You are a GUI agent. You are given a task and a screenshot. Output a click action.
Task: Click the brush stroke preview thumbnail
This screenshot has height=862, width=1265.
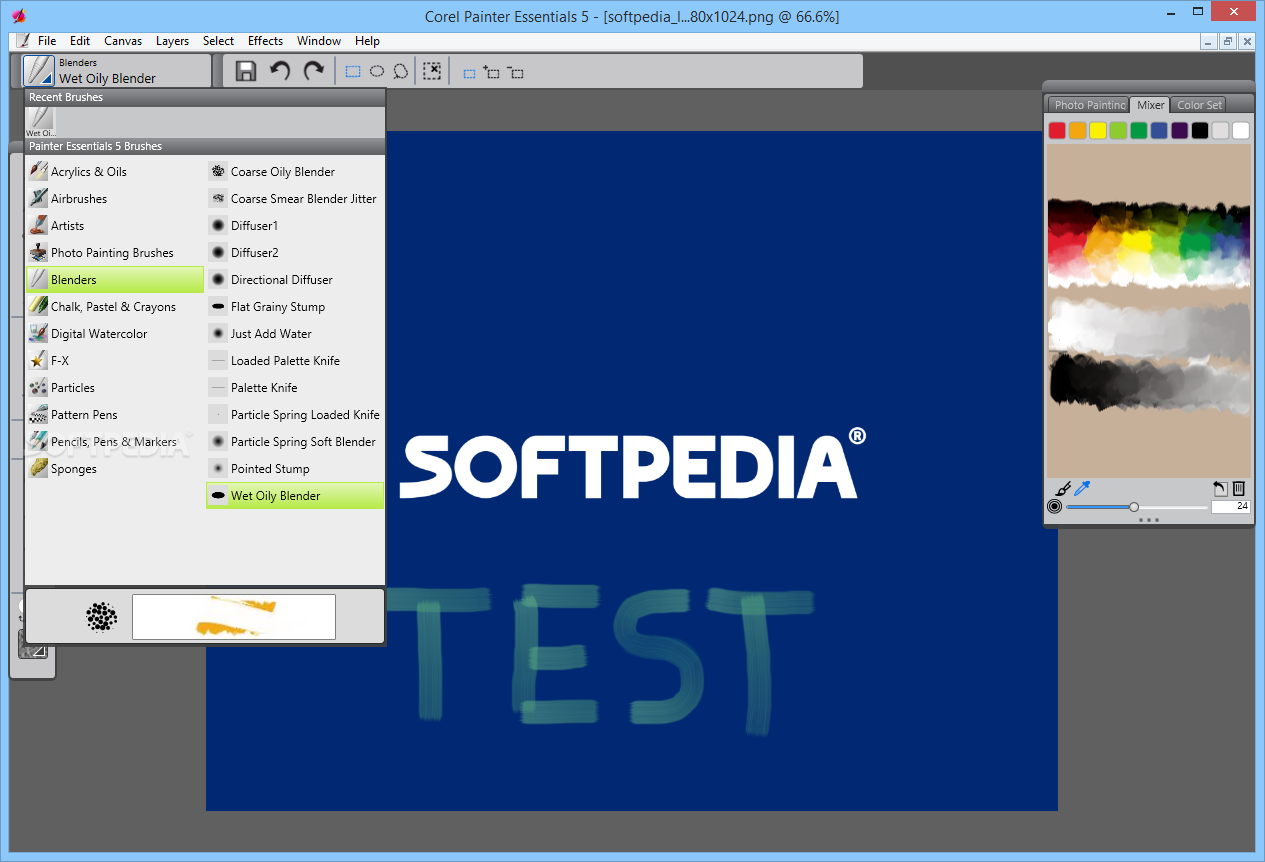point(234,616)
